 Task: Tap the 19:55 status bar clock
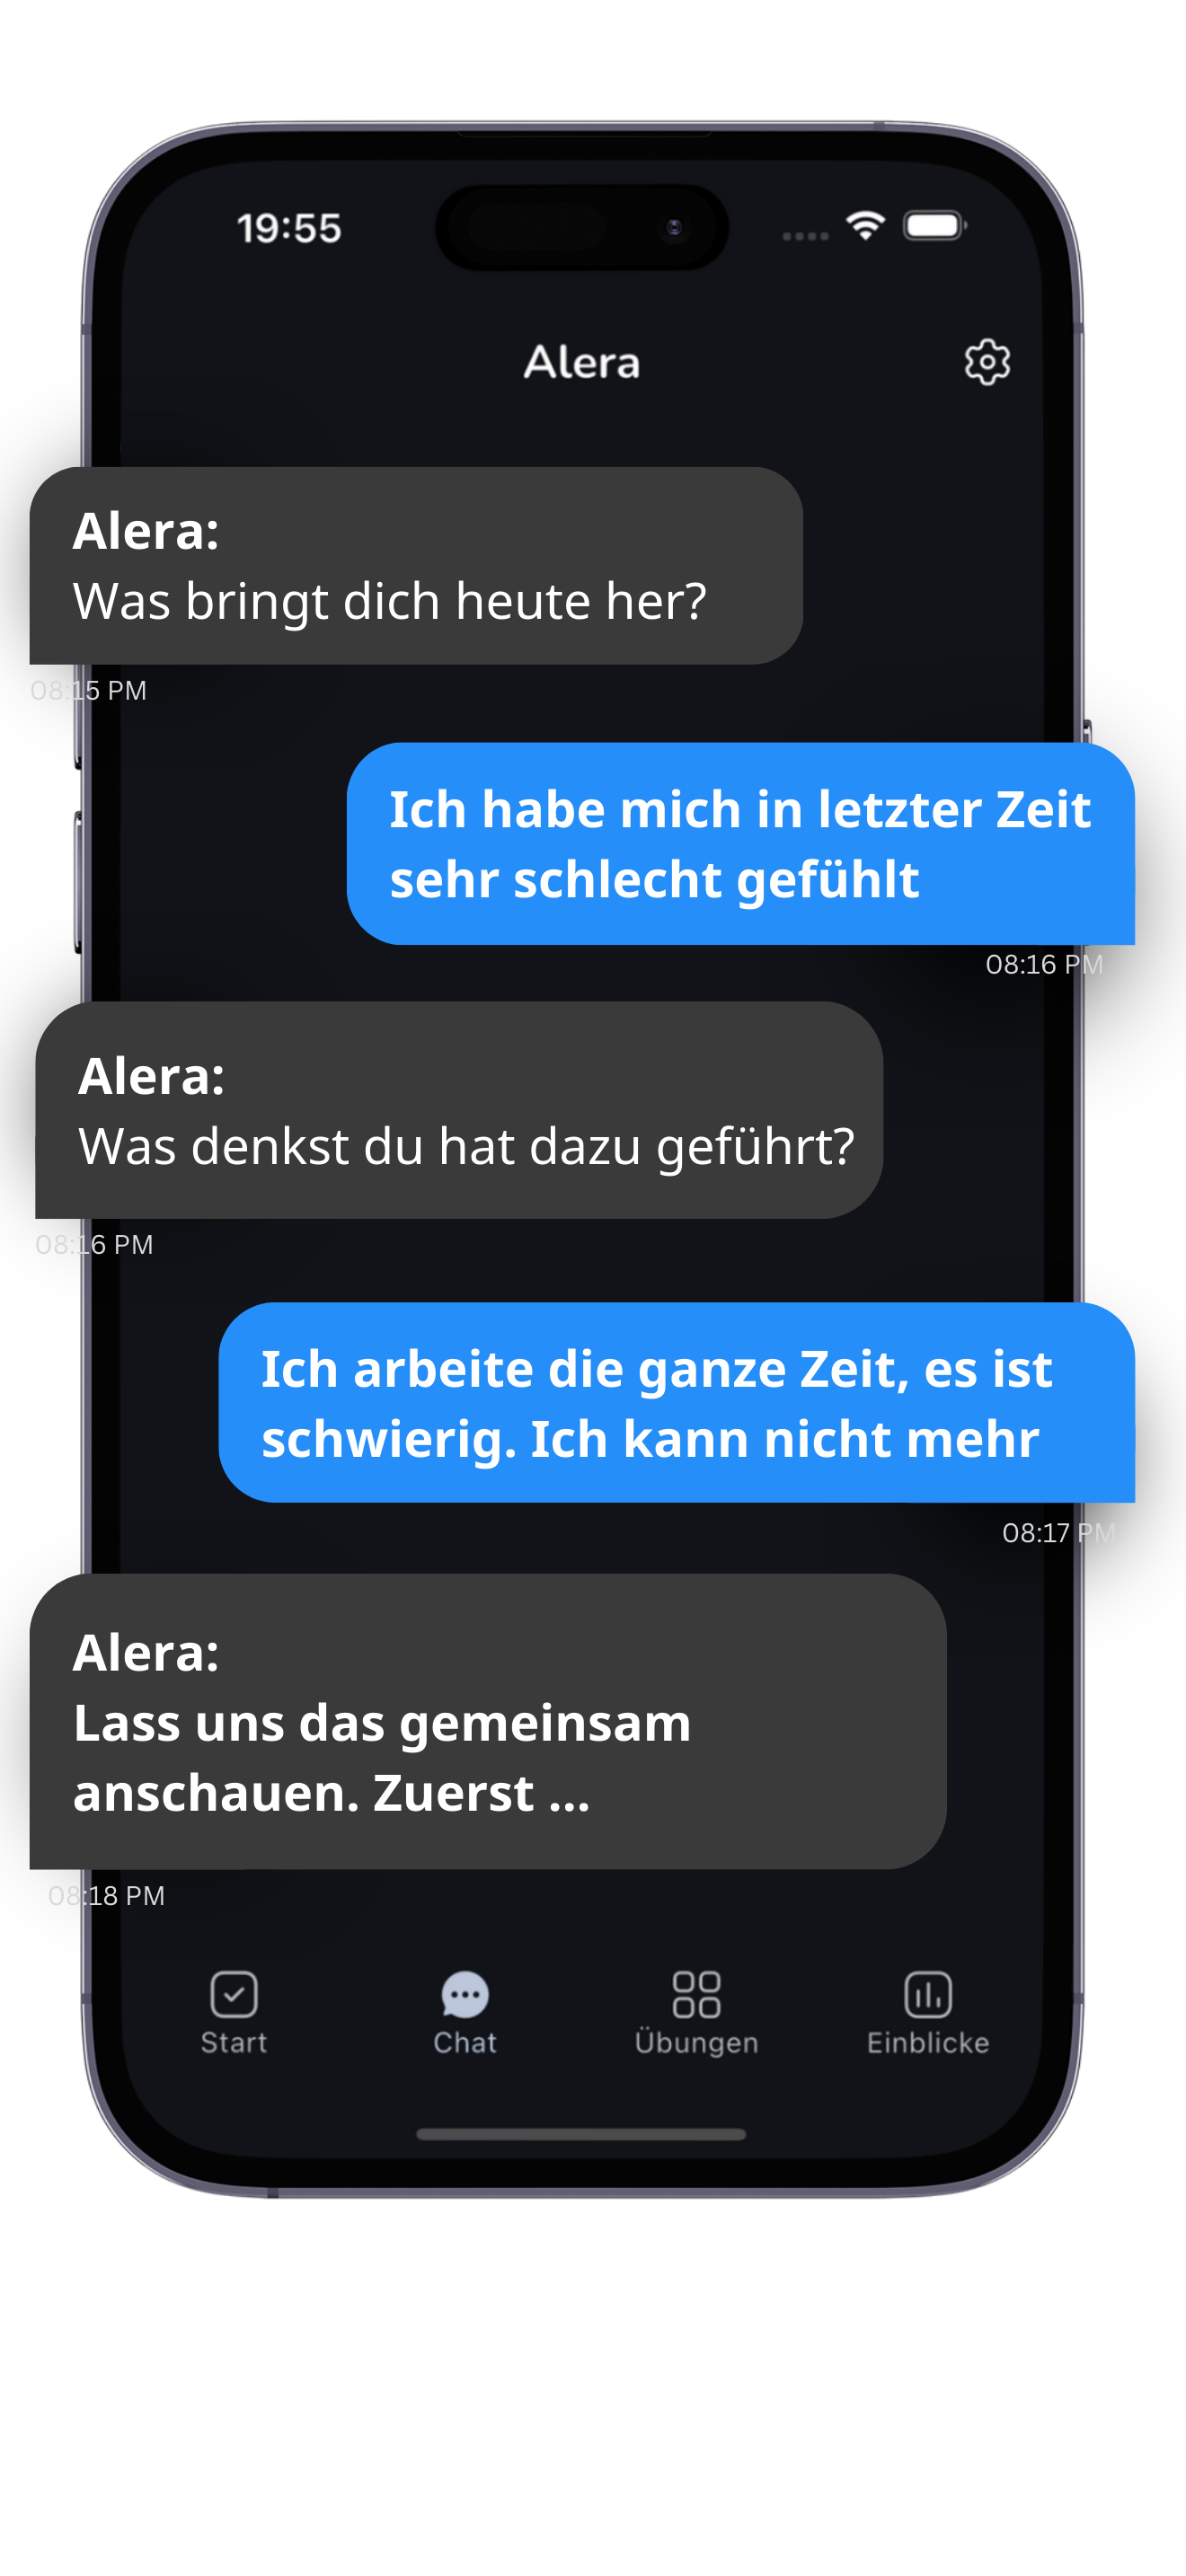point(289,228)
